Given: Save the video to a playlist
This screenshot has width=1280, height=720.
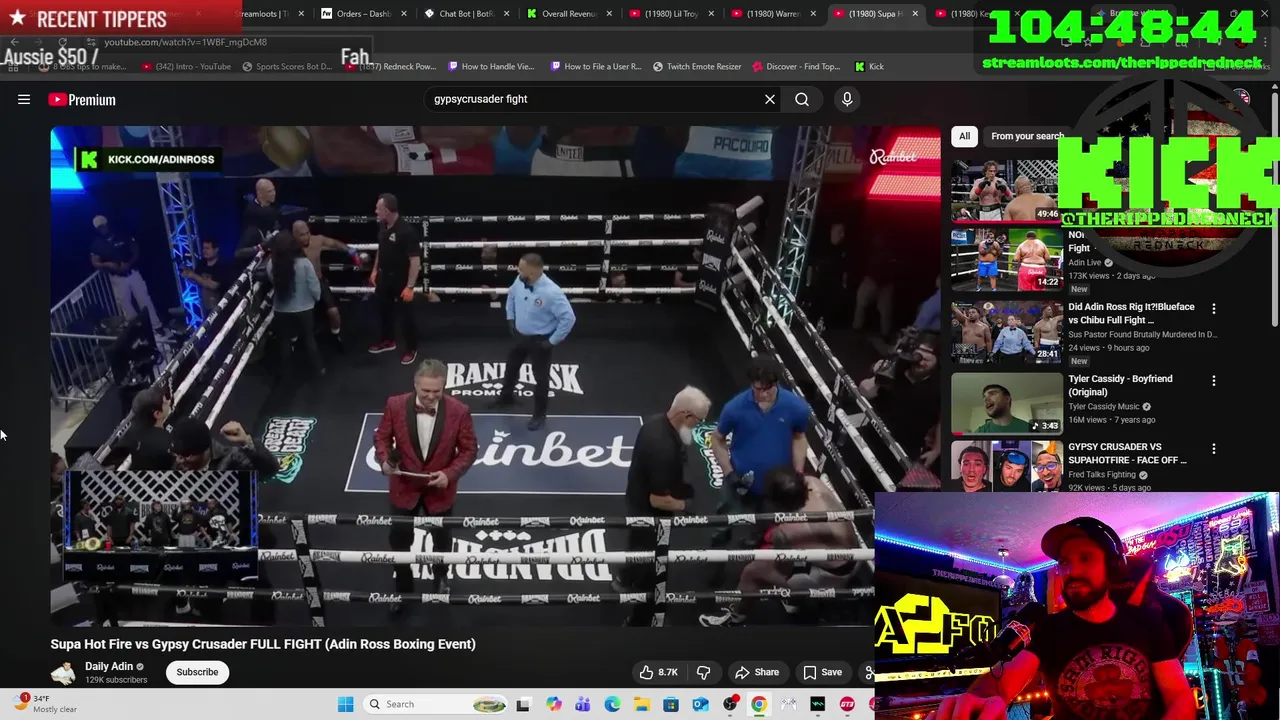Looking at the screenshot, I should [823, 672].
